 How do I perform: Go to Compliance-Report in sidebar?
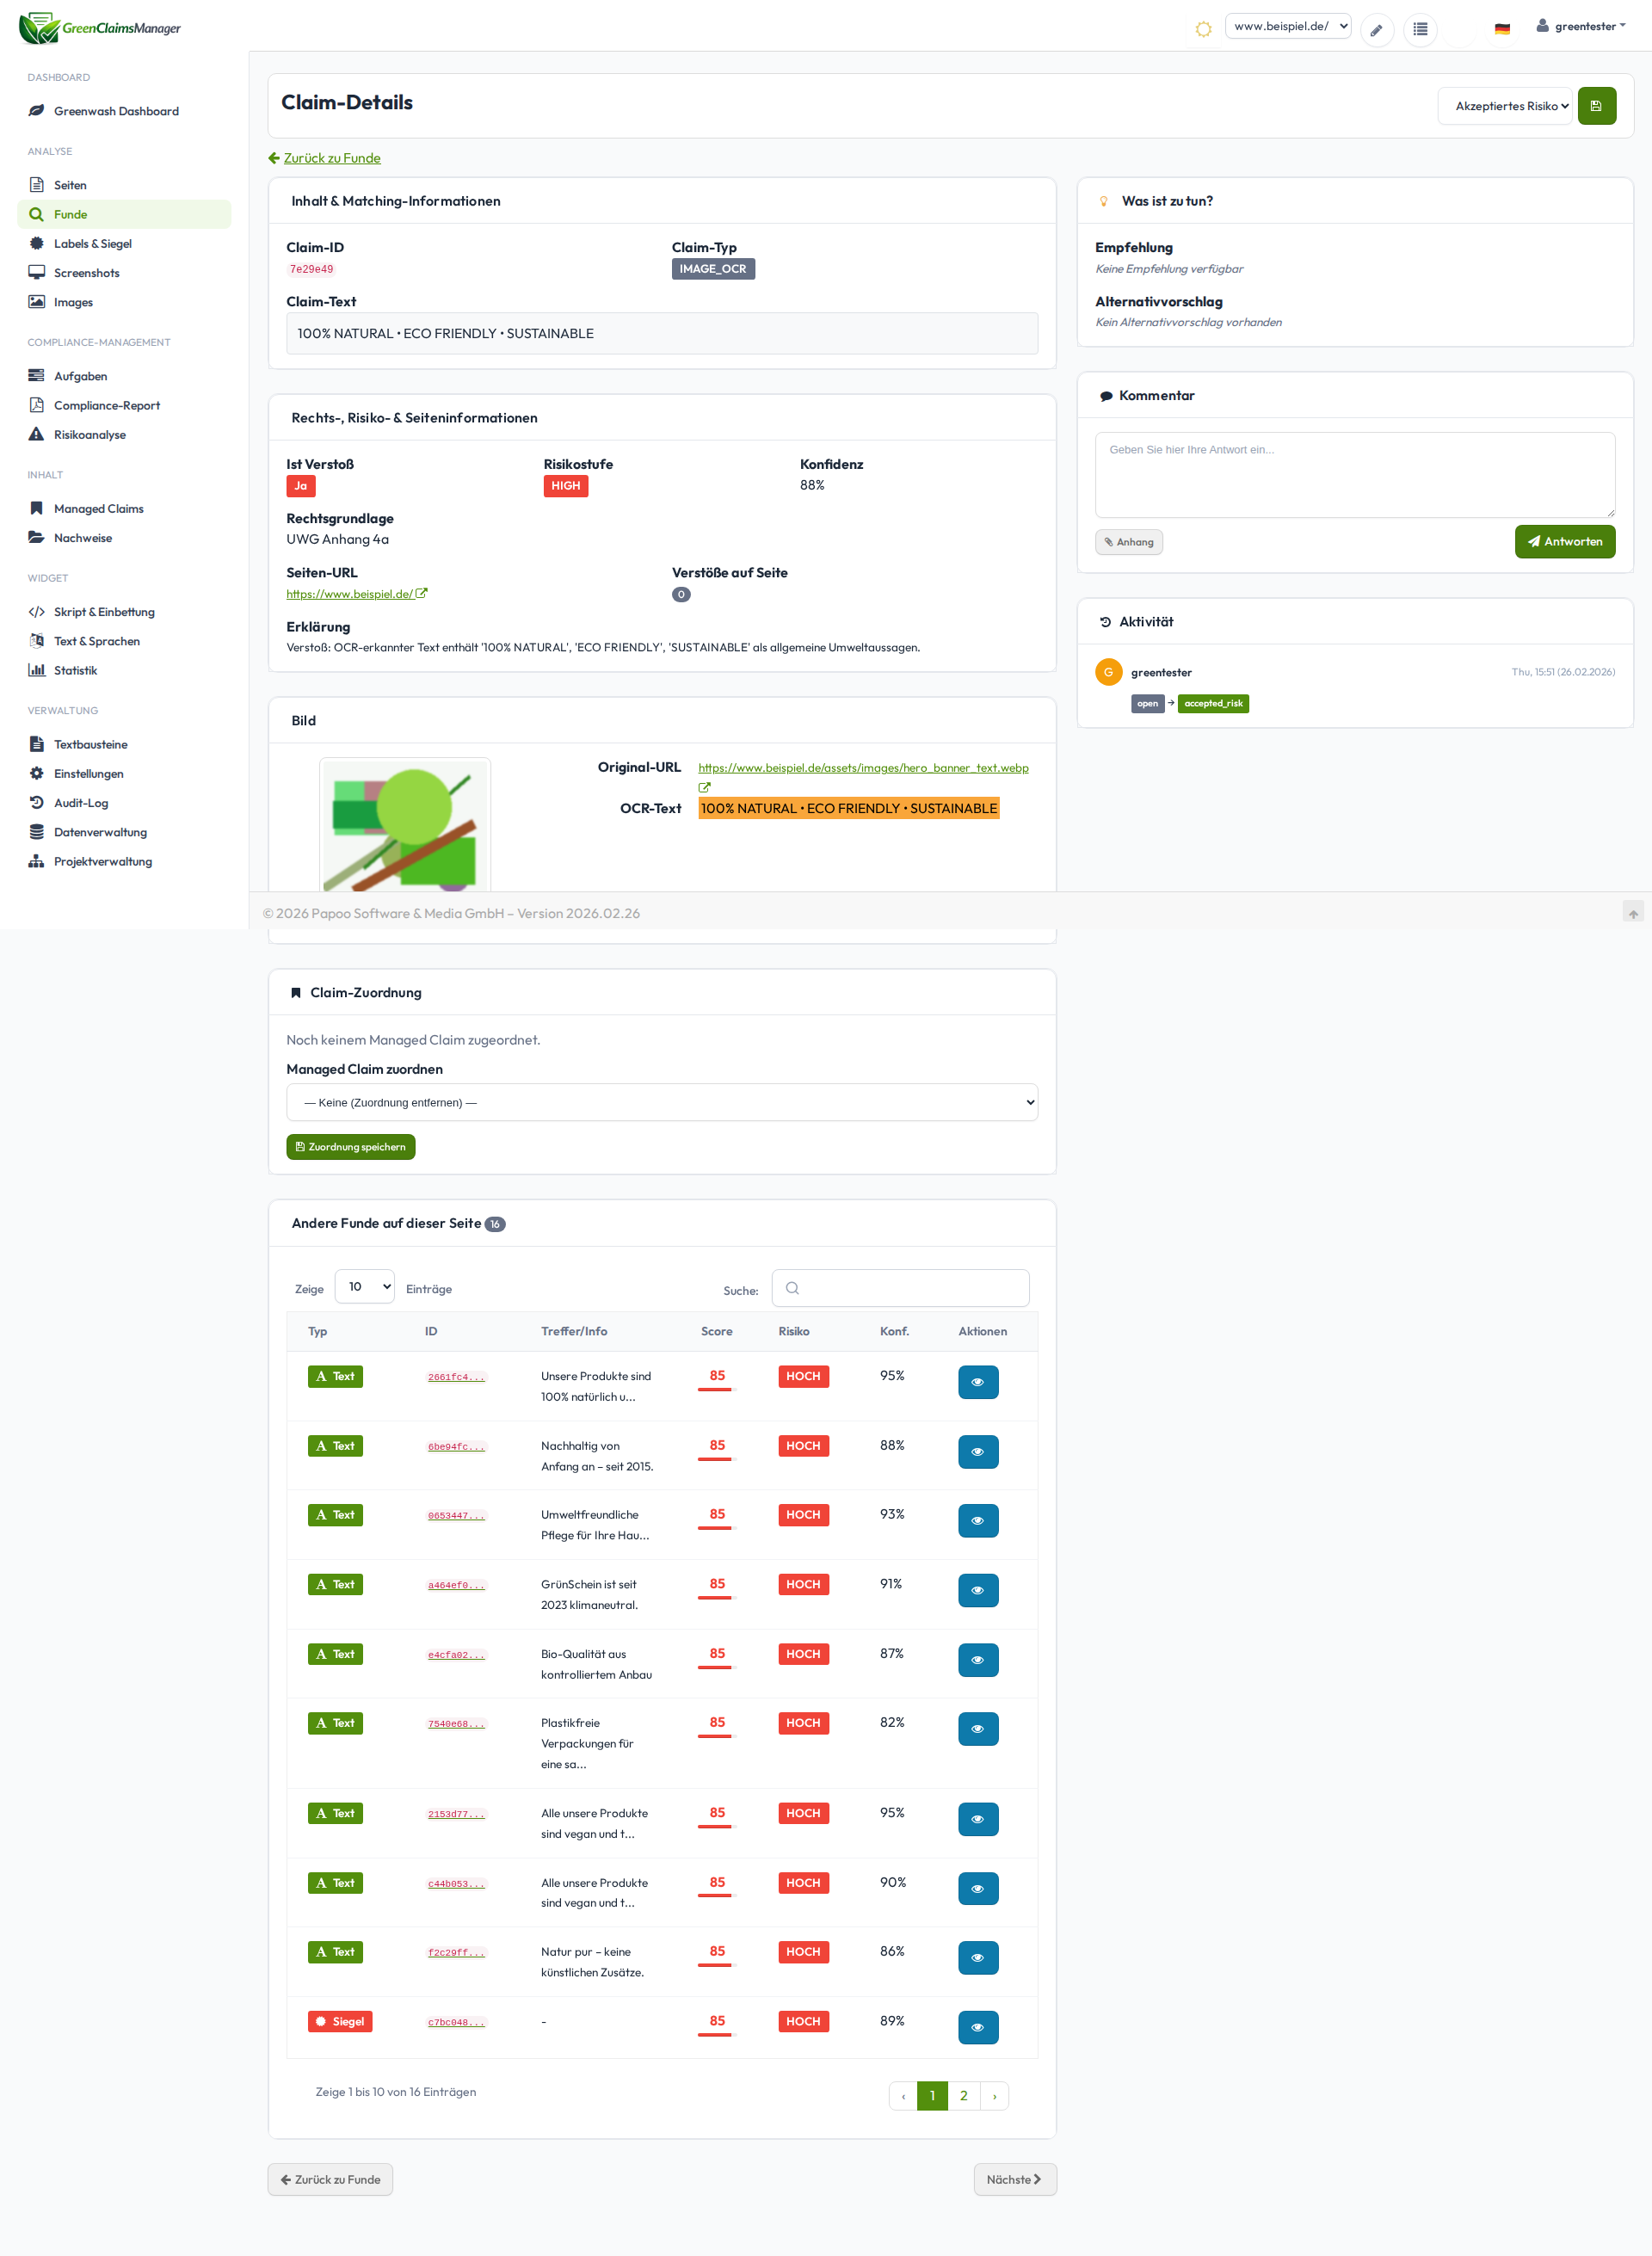[x=106, y=405]
